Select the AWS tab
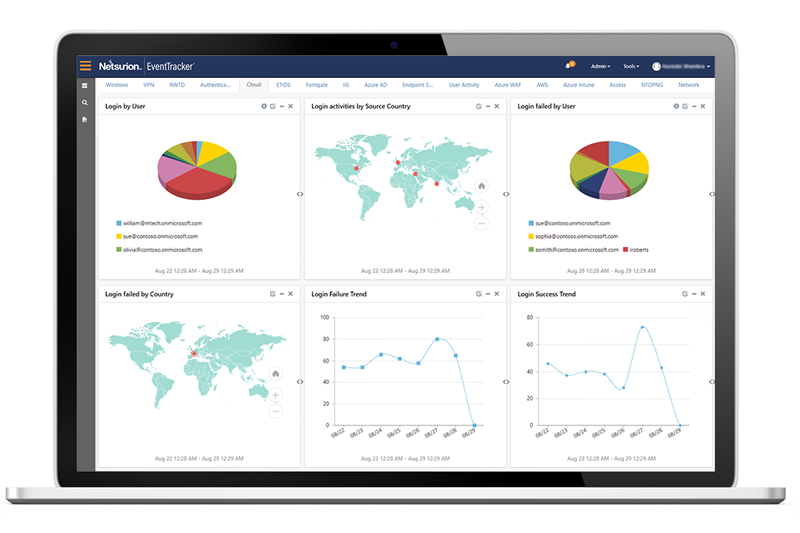Screen dimensions: 800x533 542,85
